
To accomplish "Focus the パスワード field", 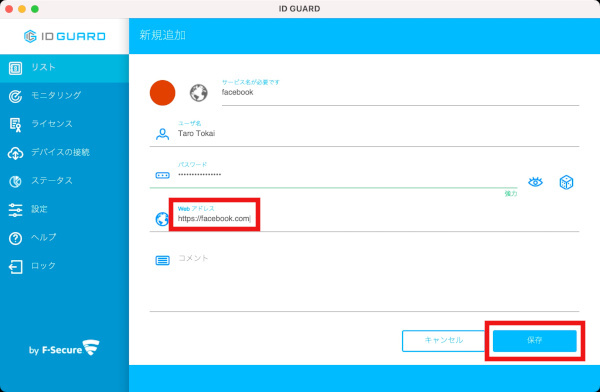I will (347, 175).
